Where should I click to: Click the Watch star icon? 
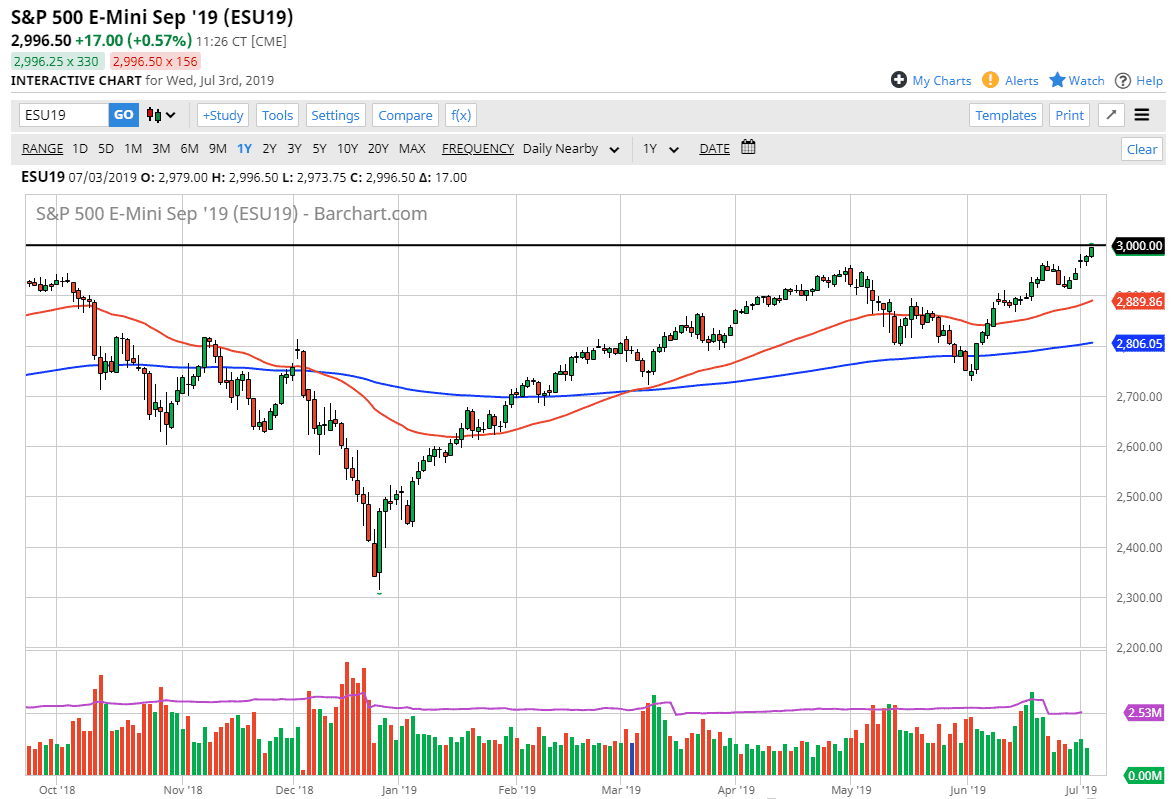[1057, 80]
